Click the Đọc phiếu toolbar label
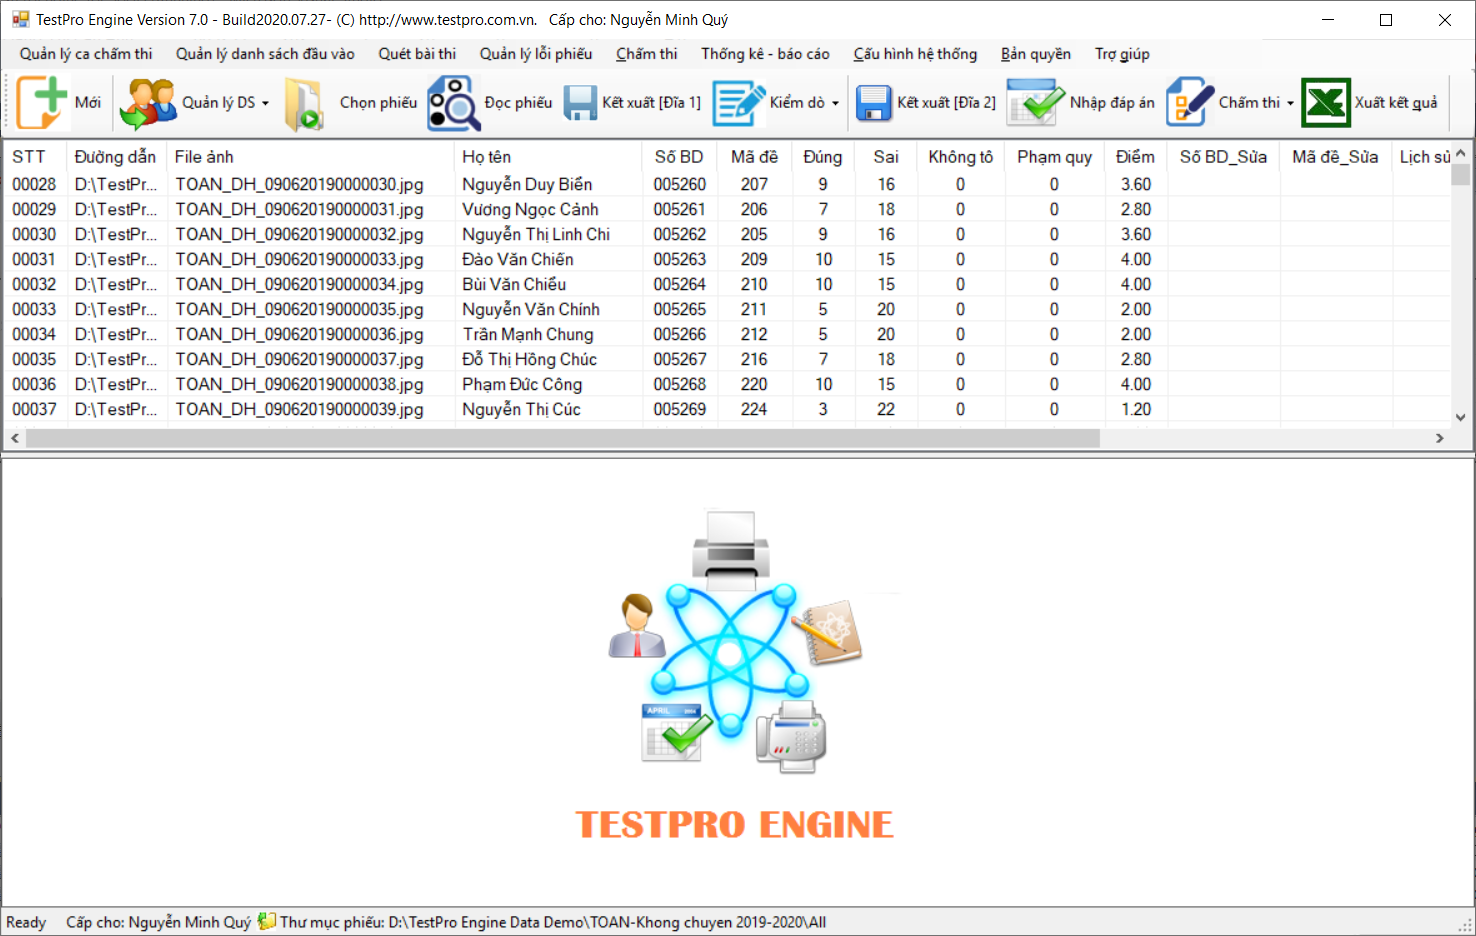Viewport: 1476px width, 936px height. [x=518, y=103]
